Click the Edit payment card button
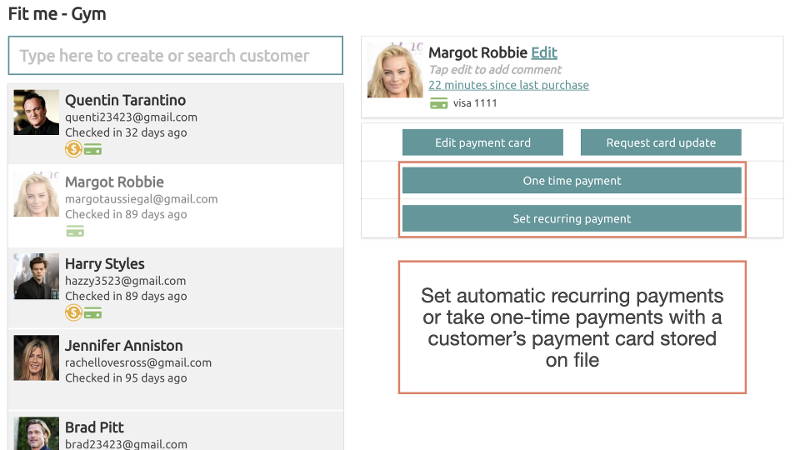The image size is (800, 450). click(483, 142)
